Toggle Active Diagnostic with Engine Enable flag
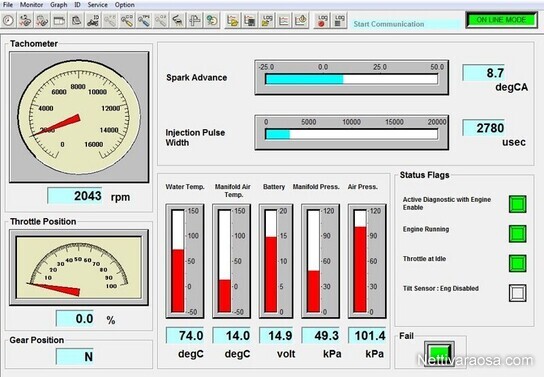The height and width of the screenshot is (377, 544). pos(517,204)
